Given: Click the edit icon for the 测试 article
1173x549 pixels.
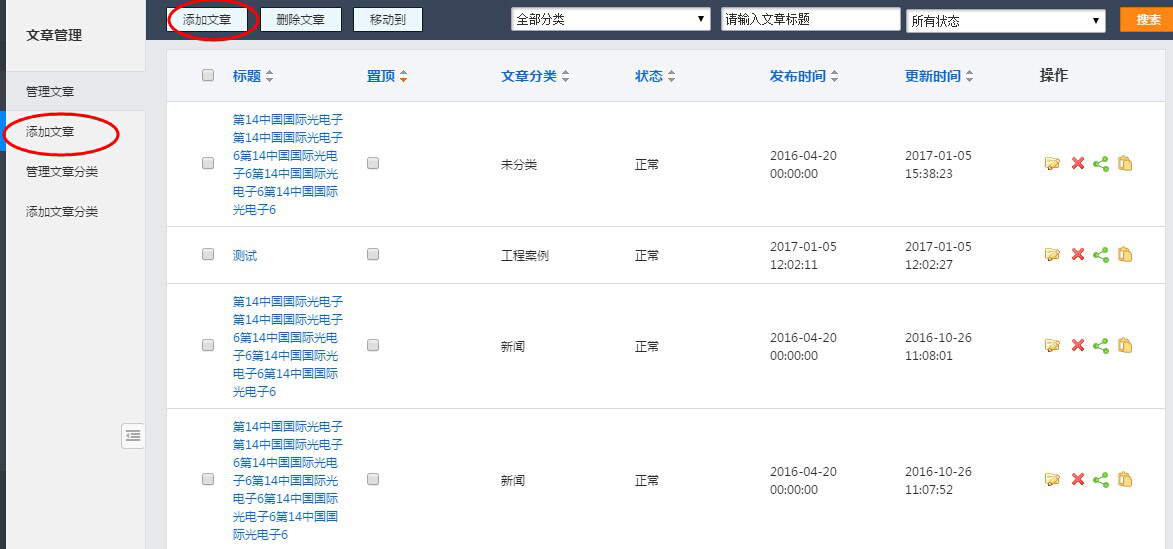Looking at the screenshot, I should tap(1052, 255).
